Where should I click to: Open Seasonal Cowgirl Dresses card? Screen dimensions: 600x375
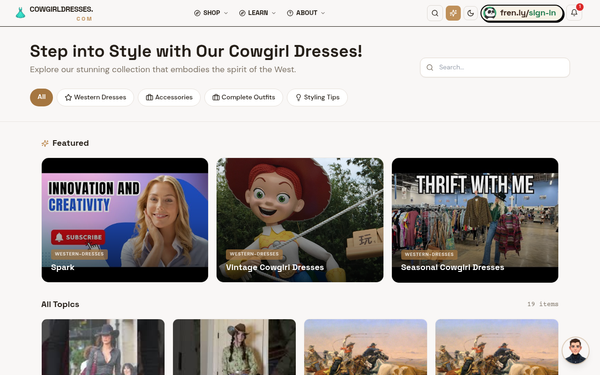pyautogui.click(x=475, y=220)
